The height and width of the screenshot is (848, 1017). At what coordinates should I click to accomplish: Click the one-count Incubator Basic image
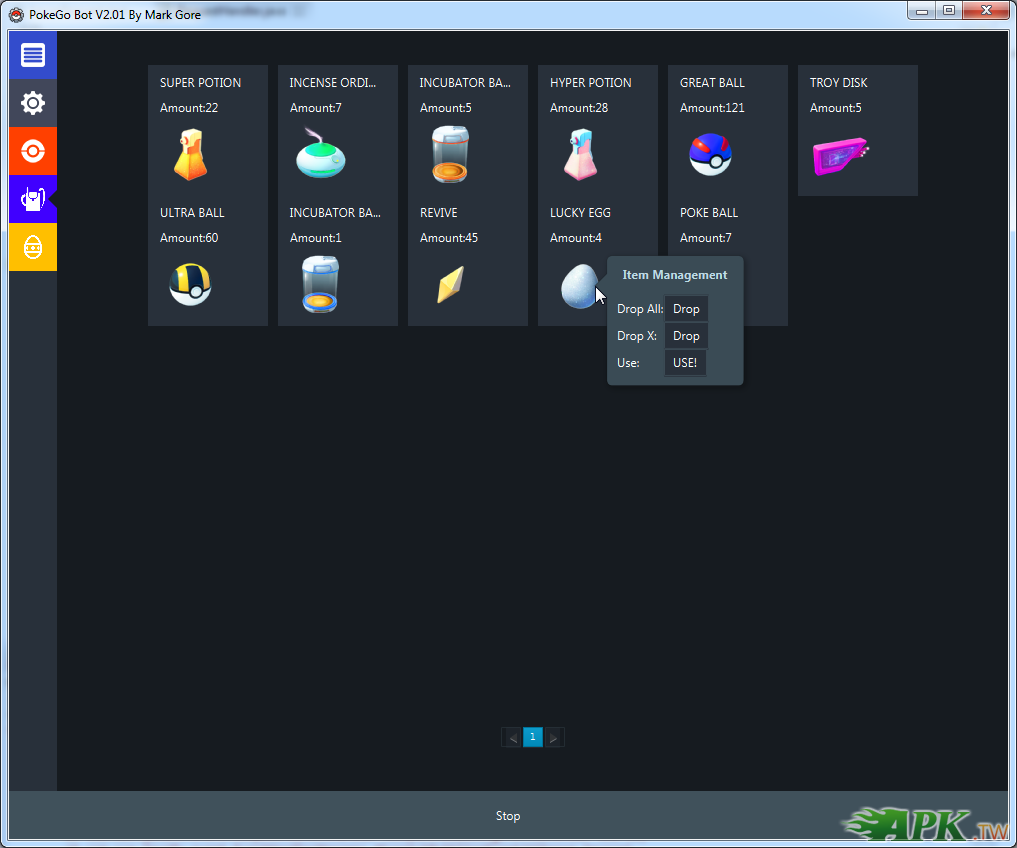point(320,284)
